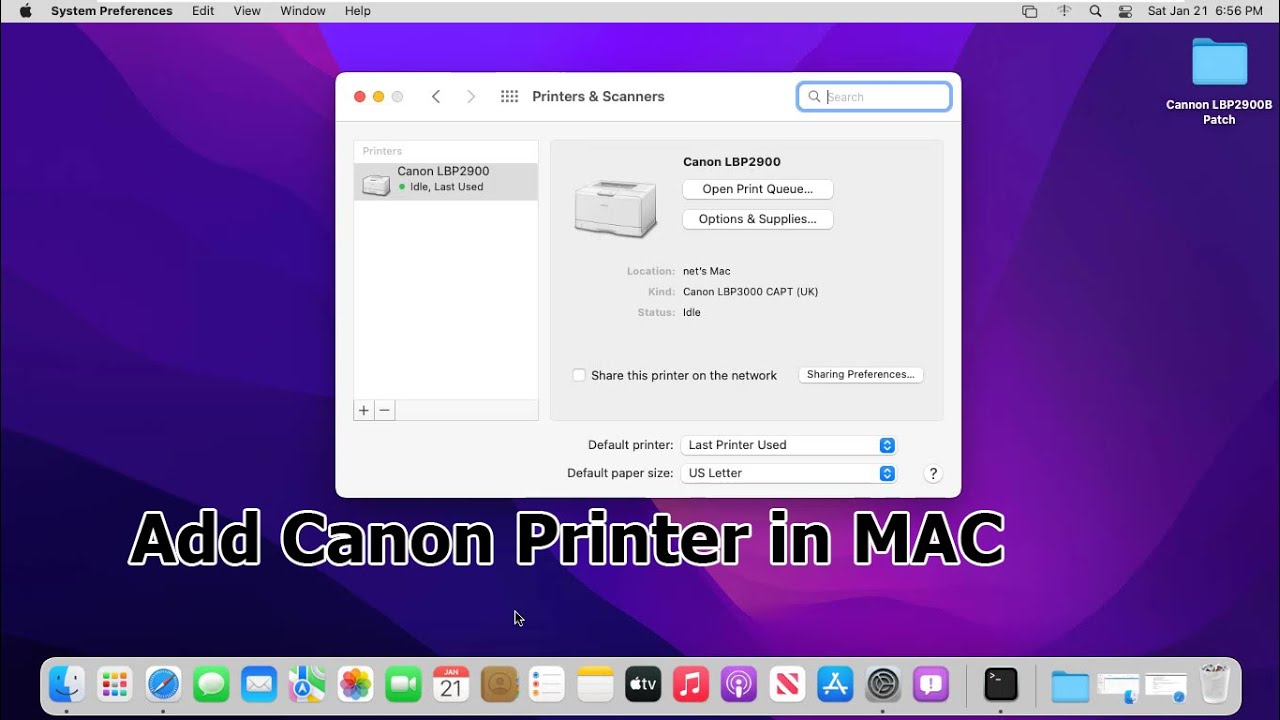
Task: Click the screen mirroring icon in menu bar
Action: click(x=1030, y=11)
